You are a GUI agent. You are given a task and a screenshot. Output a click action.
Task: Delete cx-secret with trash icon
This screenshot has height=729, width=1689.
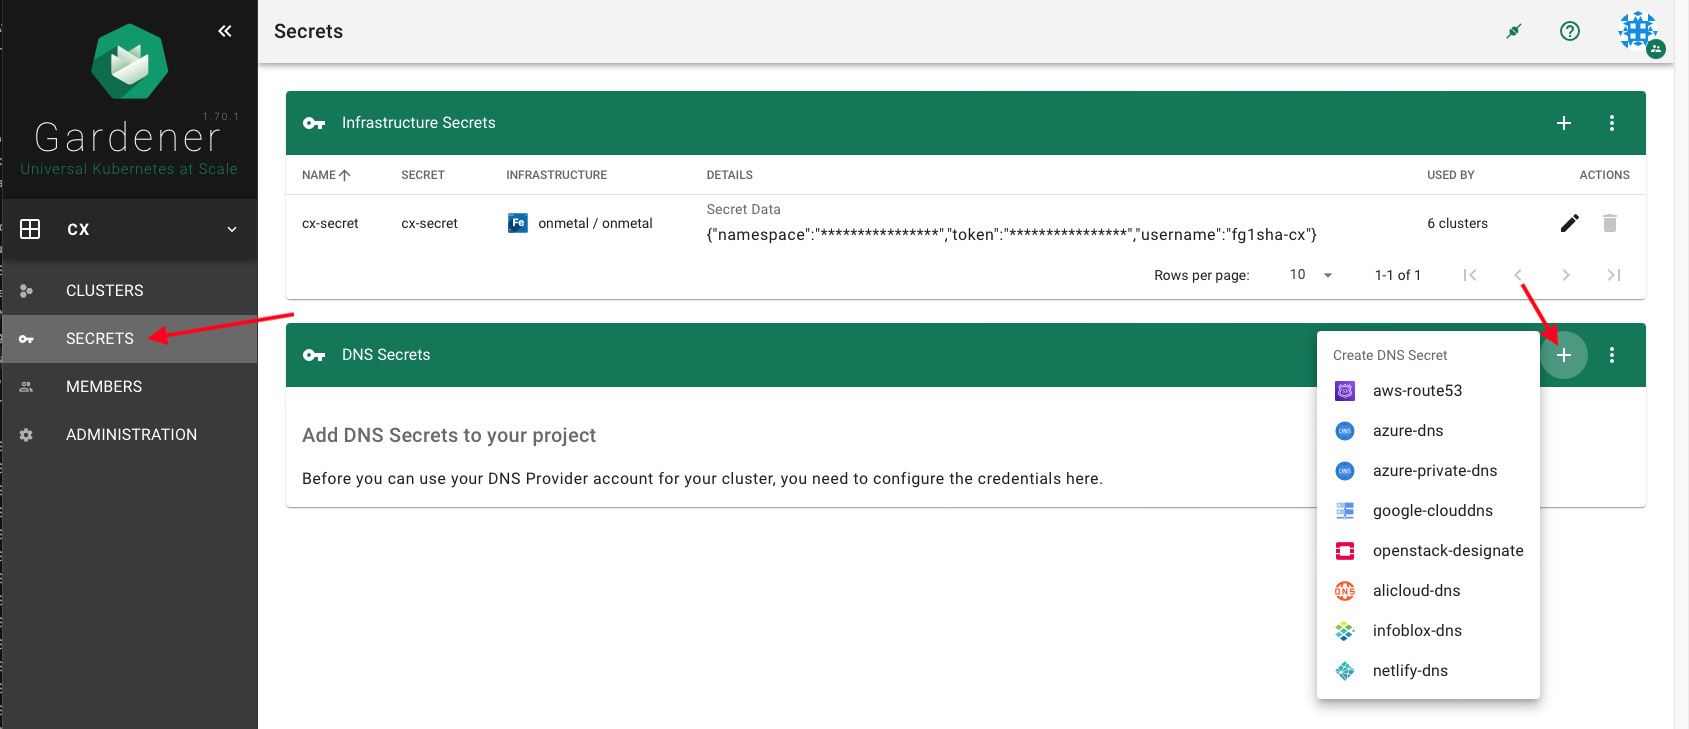pos(1609,223)
